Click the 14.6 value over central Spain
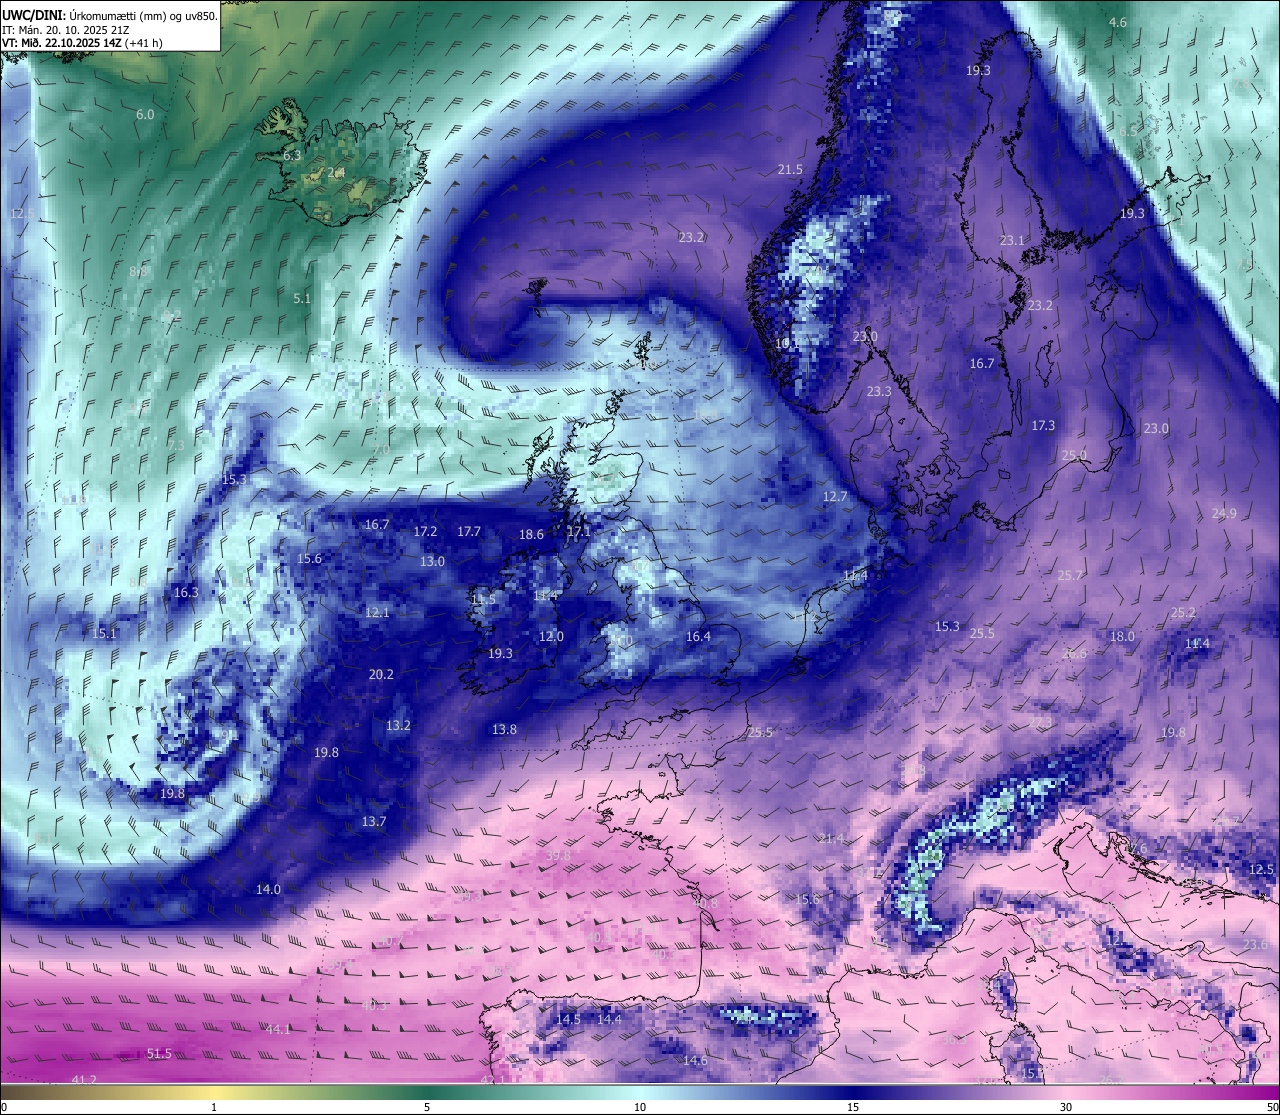Image resolution: width=1280 pixels, height=1115 pixels. [x=695, y=1061]
